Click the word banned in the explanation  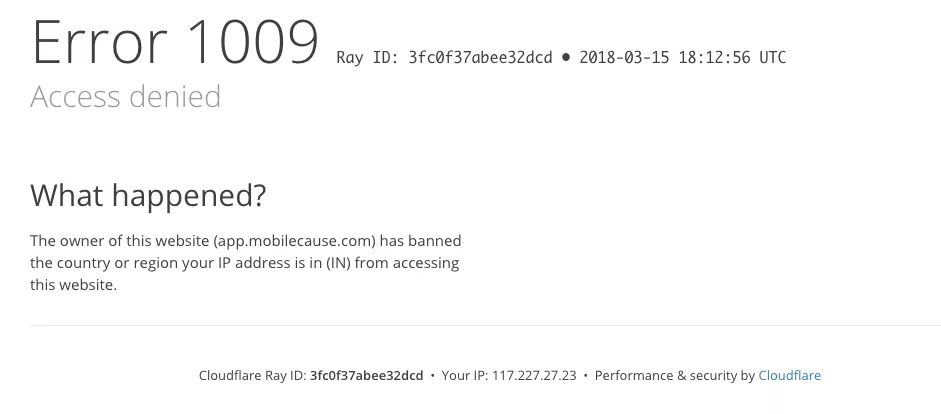point(434,241)
